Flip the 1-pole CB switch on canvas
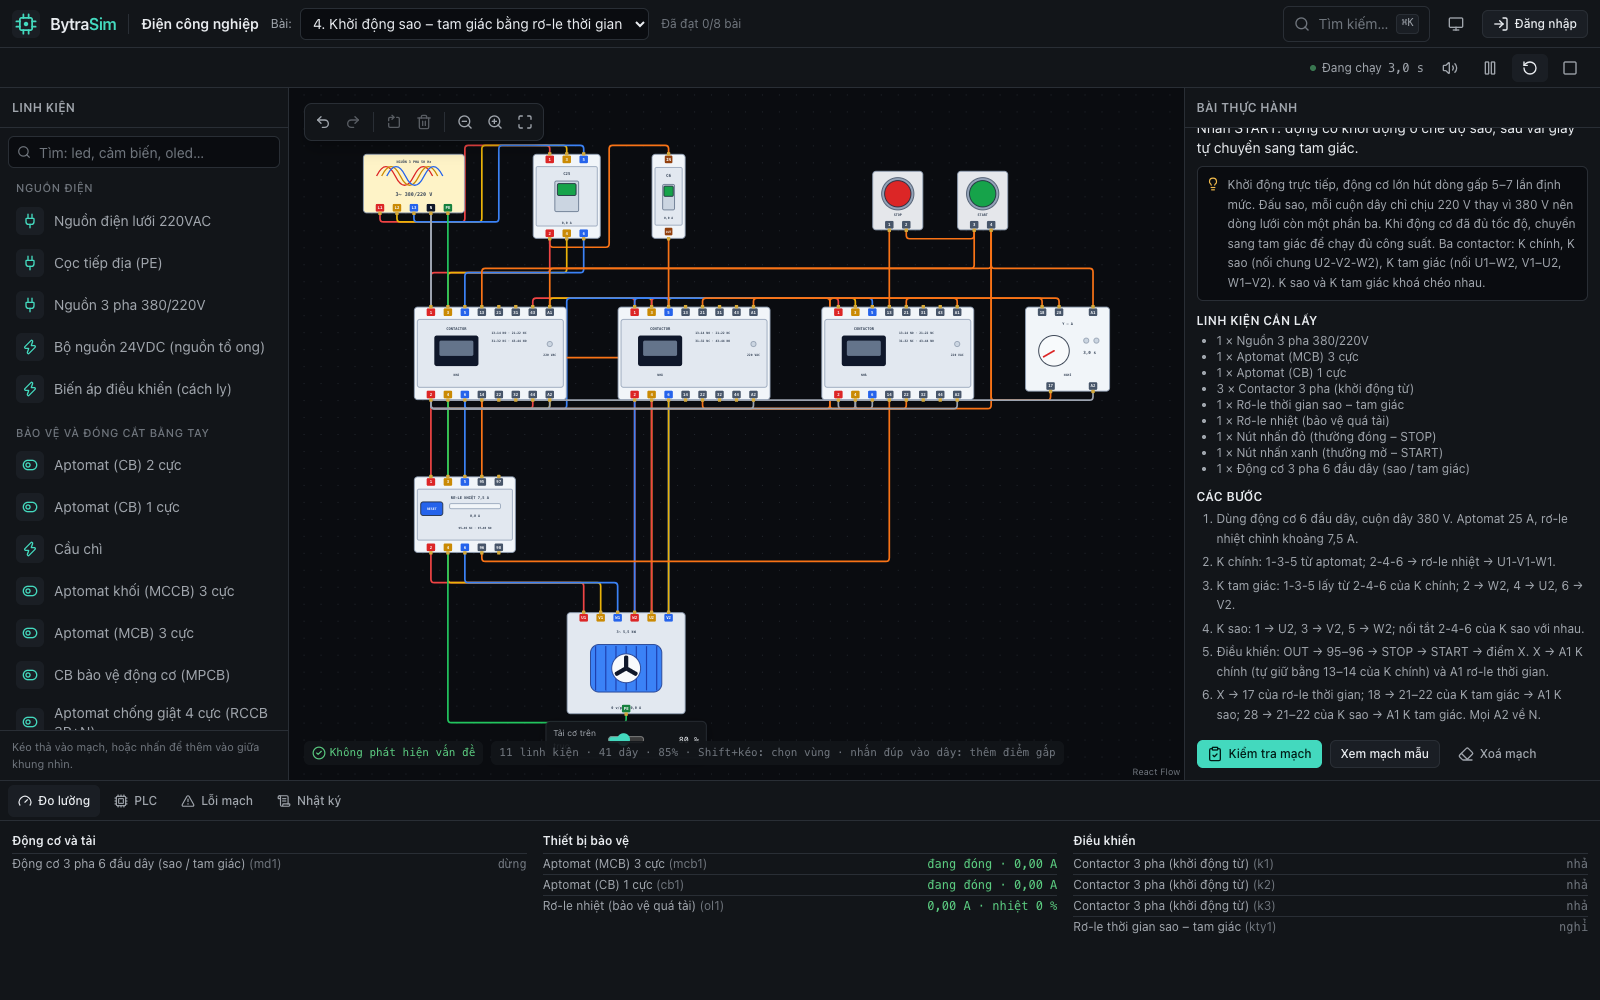Viewport: 1600px width, 1000px height. [669, 194]
